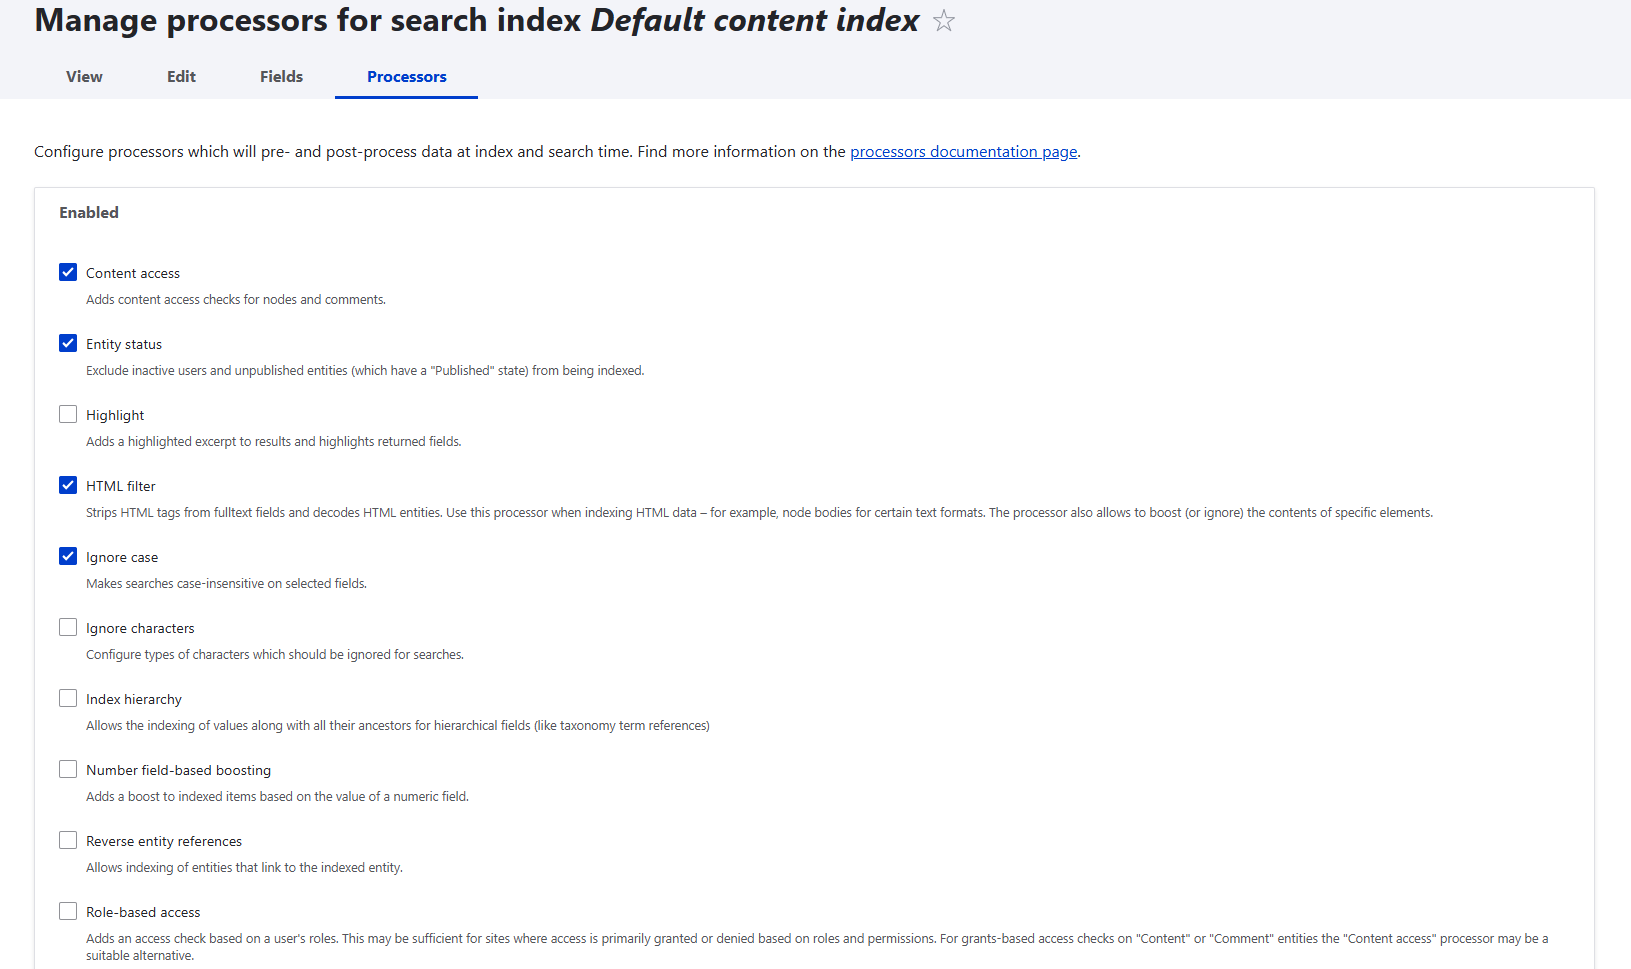Enable the Reverse entity references processor
This screenshot has height=969, width=1631.
(67, 839)
